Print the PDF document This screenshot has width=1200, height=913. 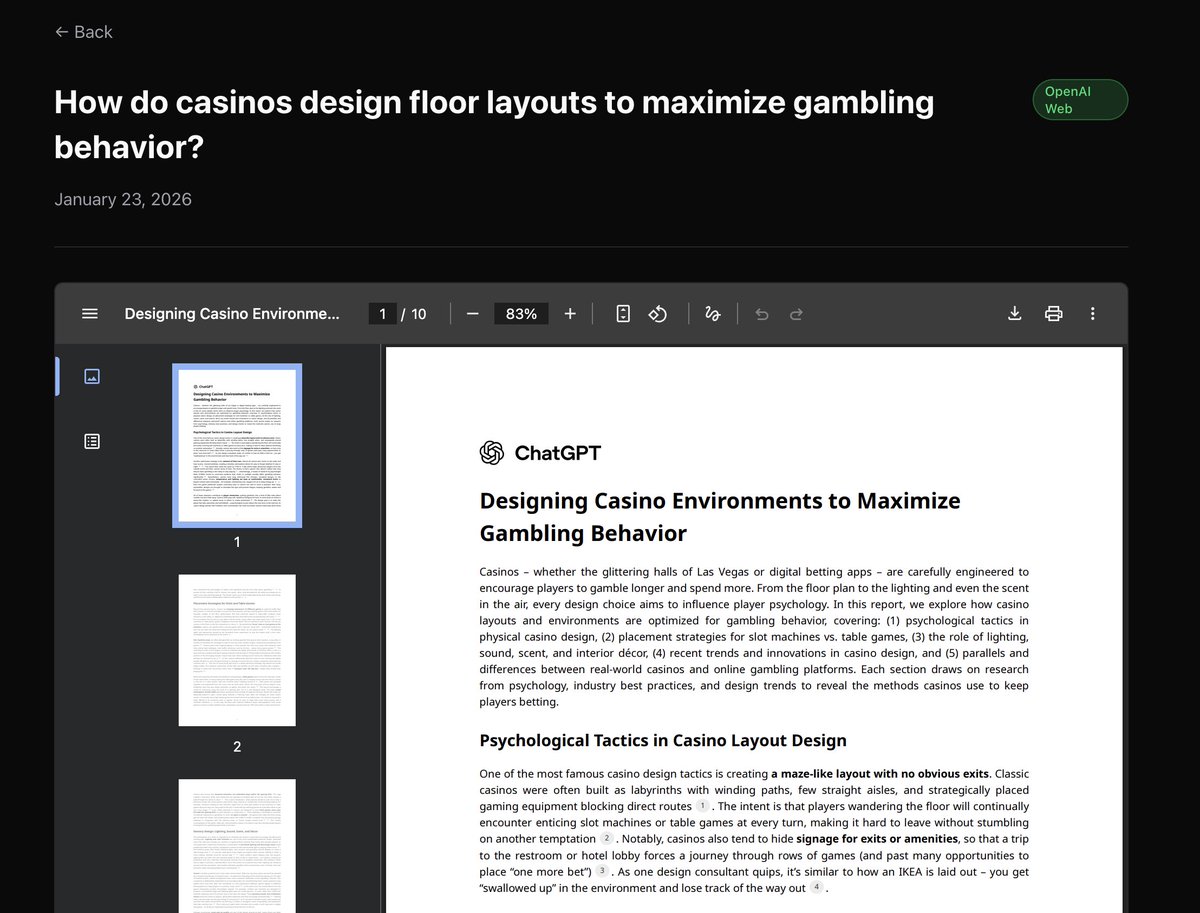1053,314
